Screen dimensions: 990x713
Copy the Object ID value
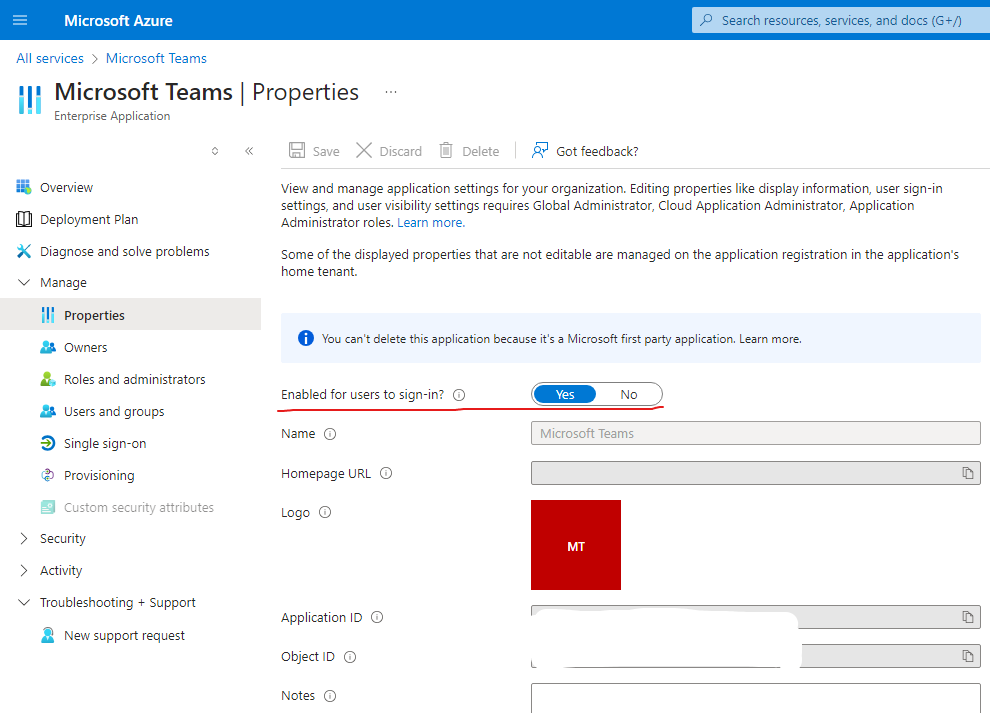(967, 656)
